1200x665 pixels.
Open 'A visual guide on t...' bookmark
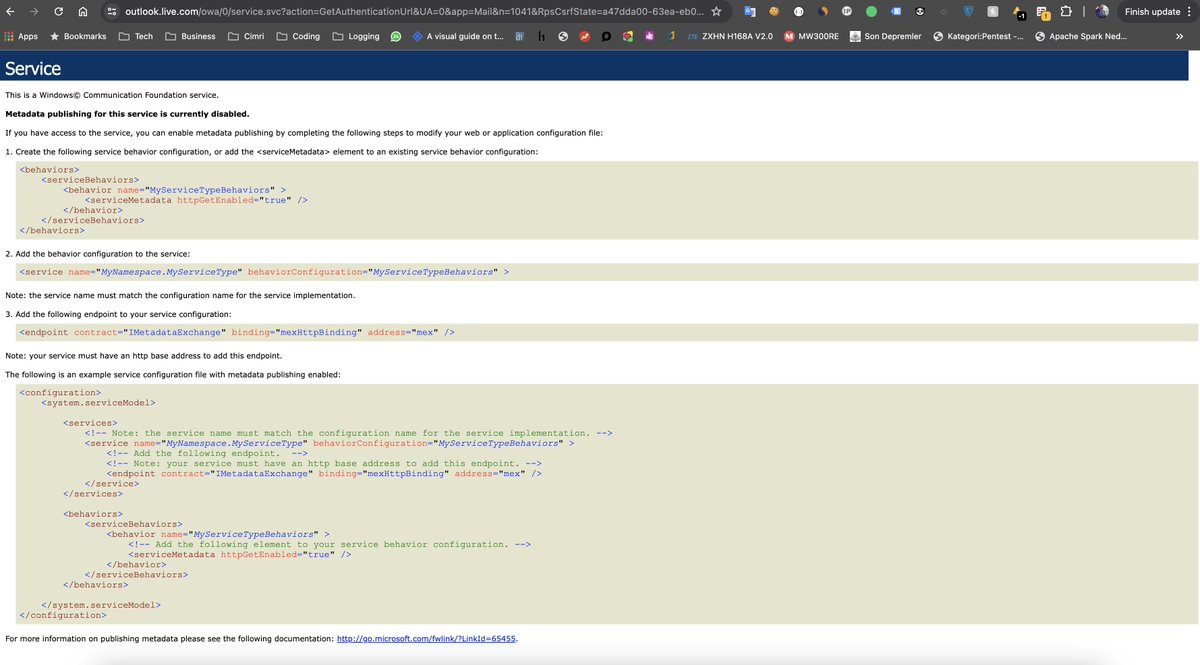[x=457, y=36]
